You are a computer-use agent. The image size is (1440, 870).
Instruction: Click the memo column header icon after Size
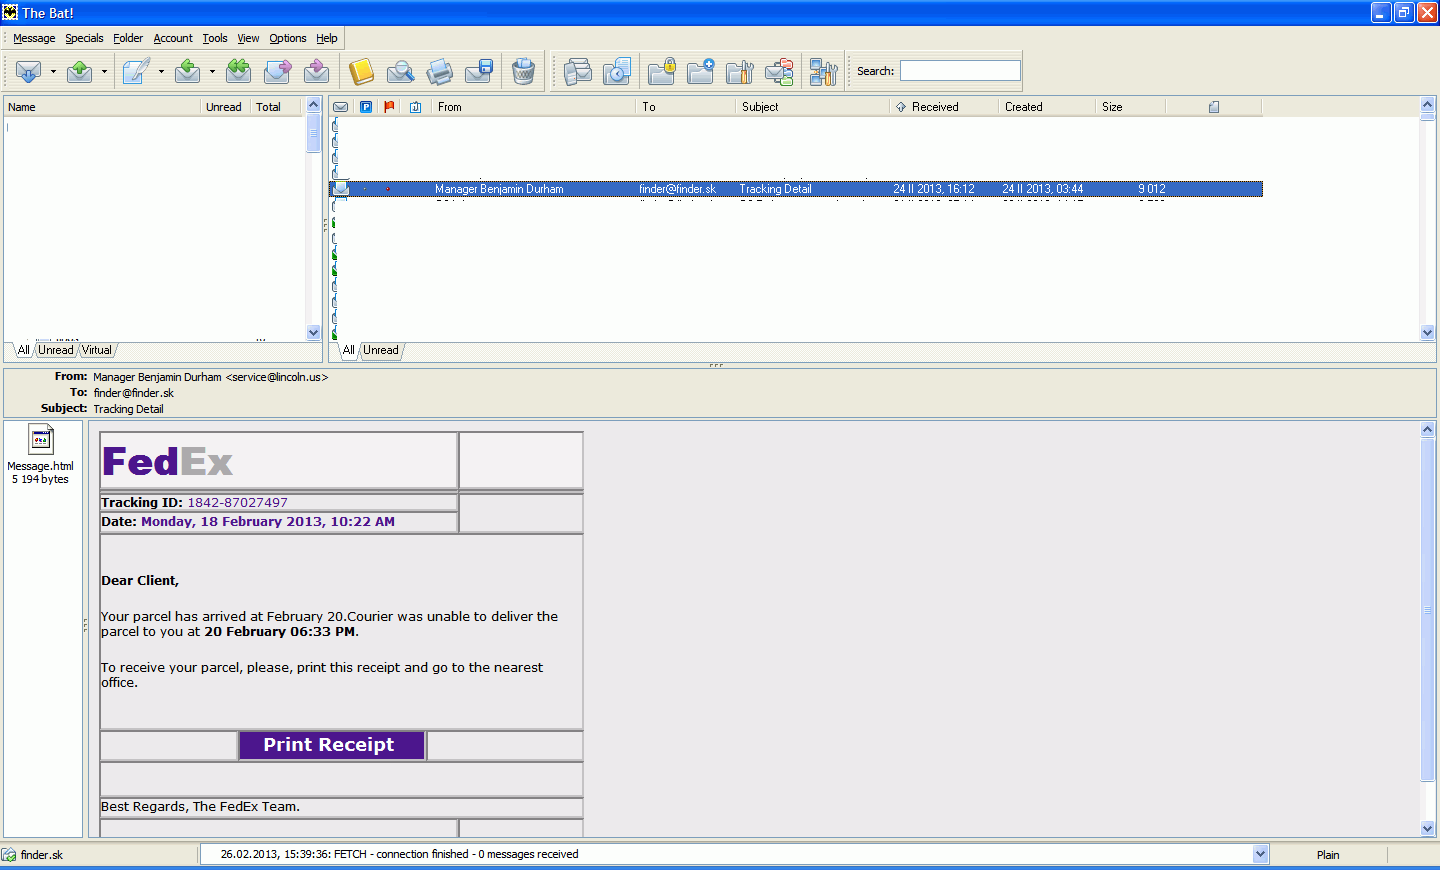coord(1214,107)
